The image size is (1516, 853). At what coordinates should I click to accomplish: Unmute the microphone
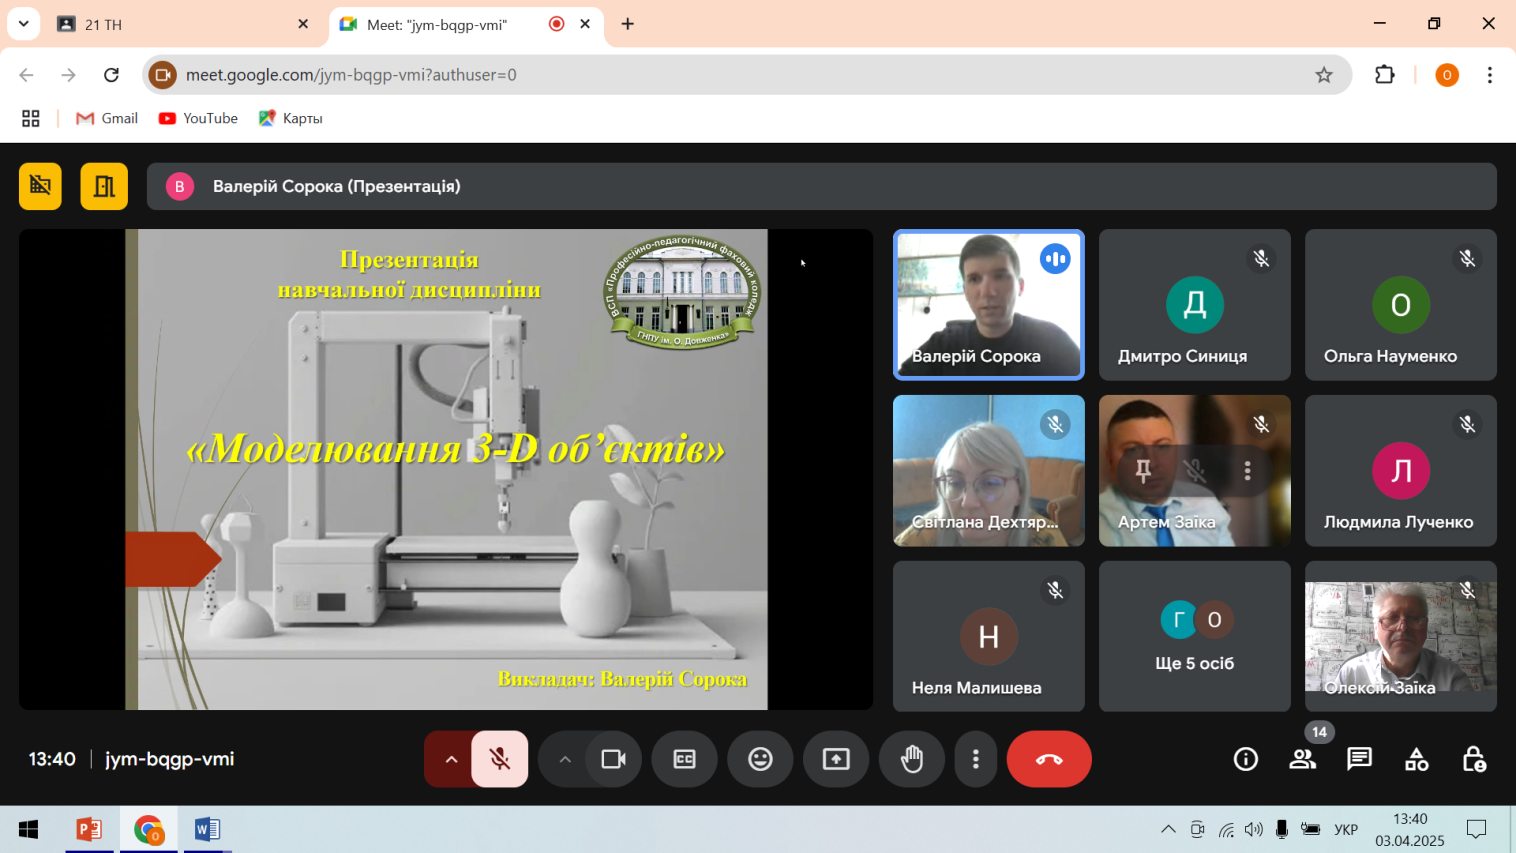(500, 759)
